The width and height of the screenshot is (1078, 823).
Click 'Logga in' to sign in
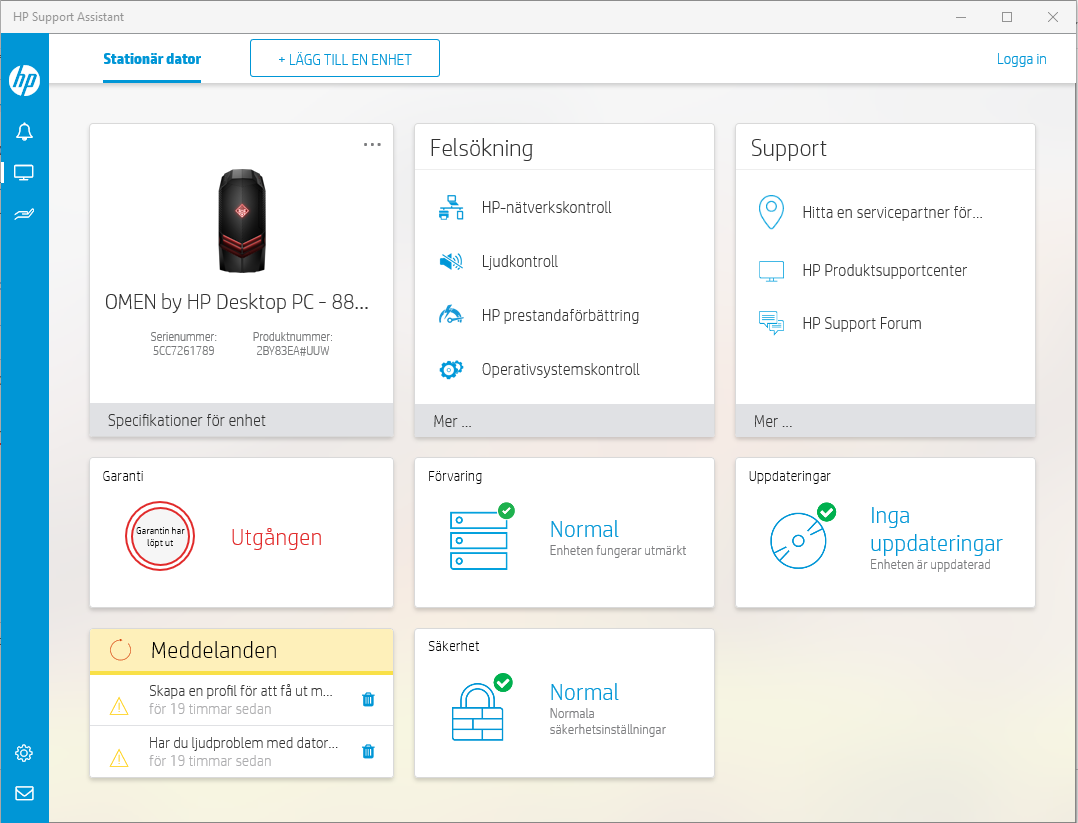(1021, 59)
